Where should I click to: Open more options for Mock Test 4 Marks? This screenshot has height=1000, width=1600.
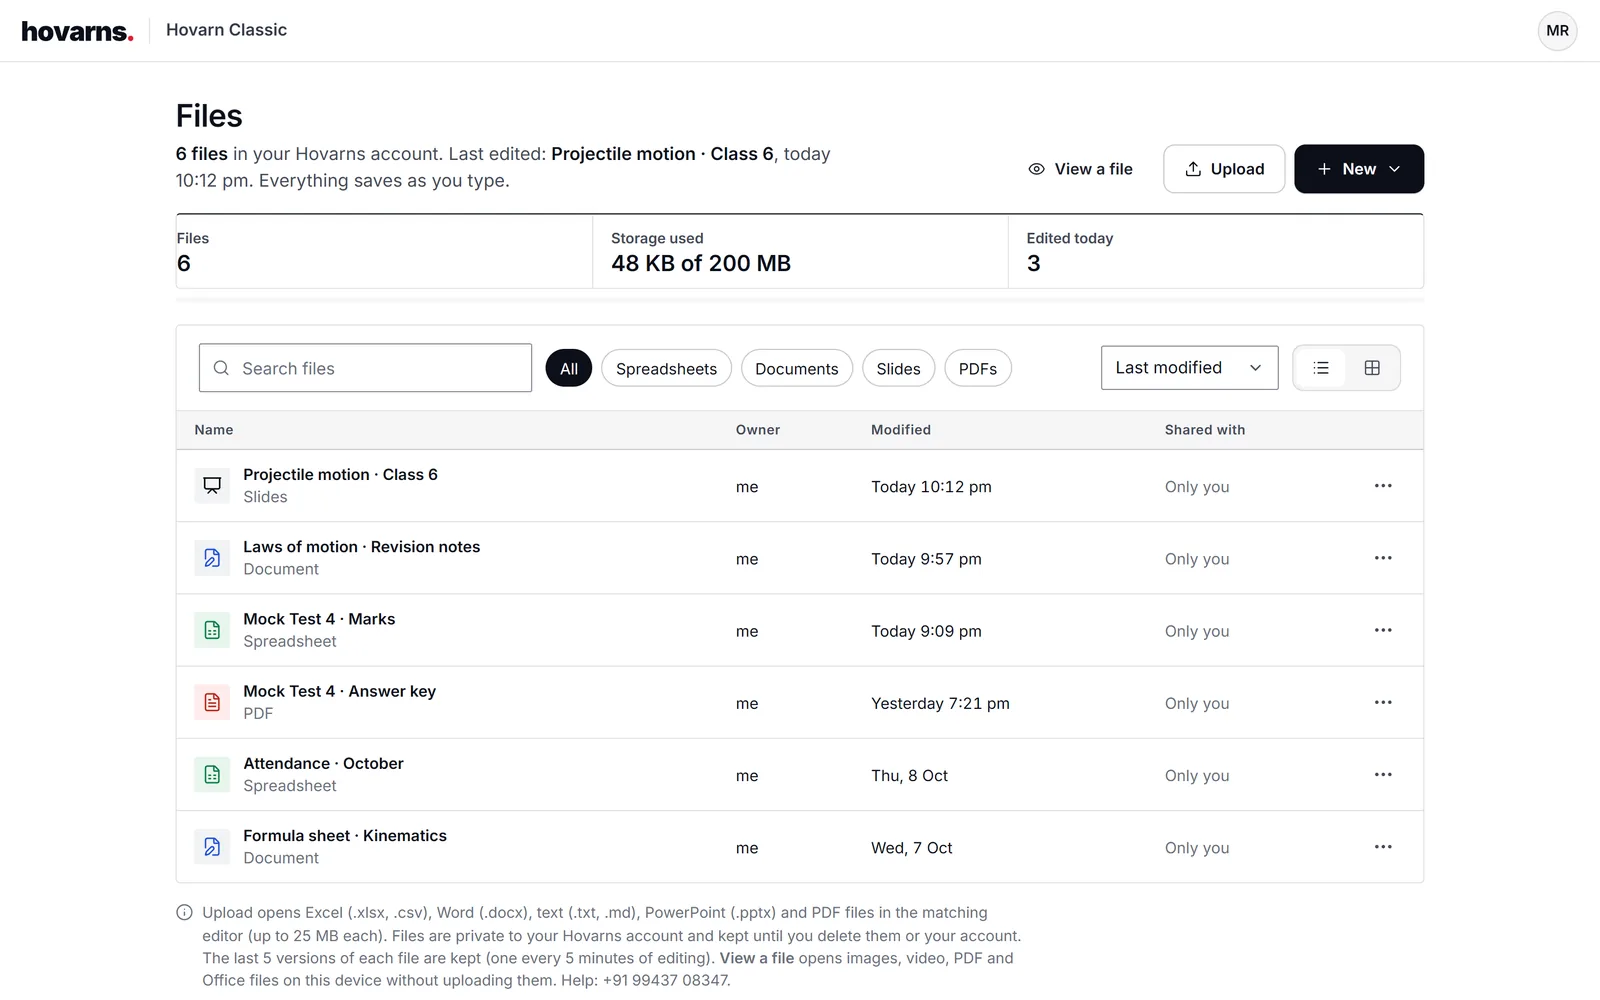click(1383, 630)
